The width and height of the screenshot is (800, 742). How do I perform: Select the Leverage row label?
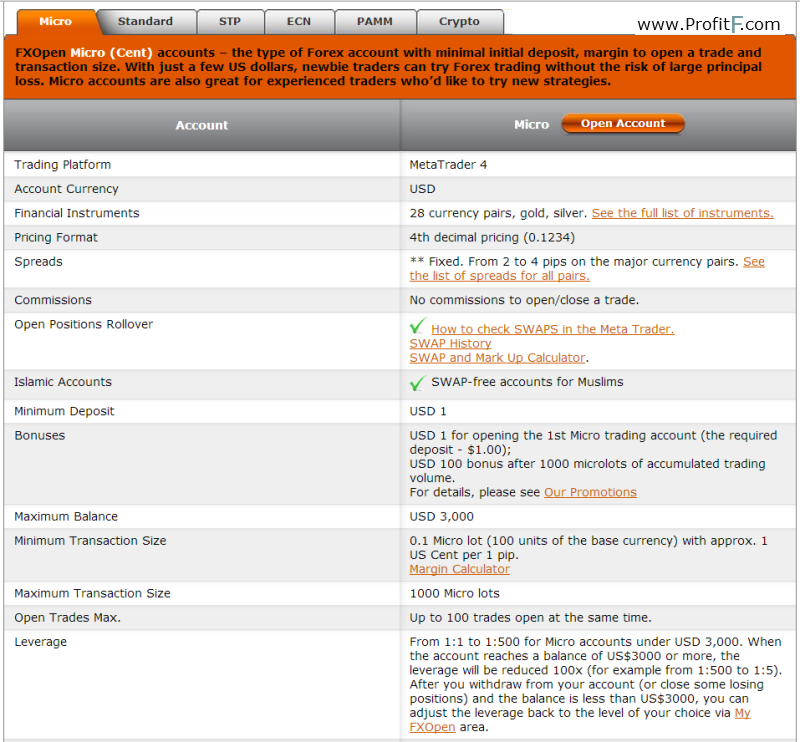(x=40, y=642)
